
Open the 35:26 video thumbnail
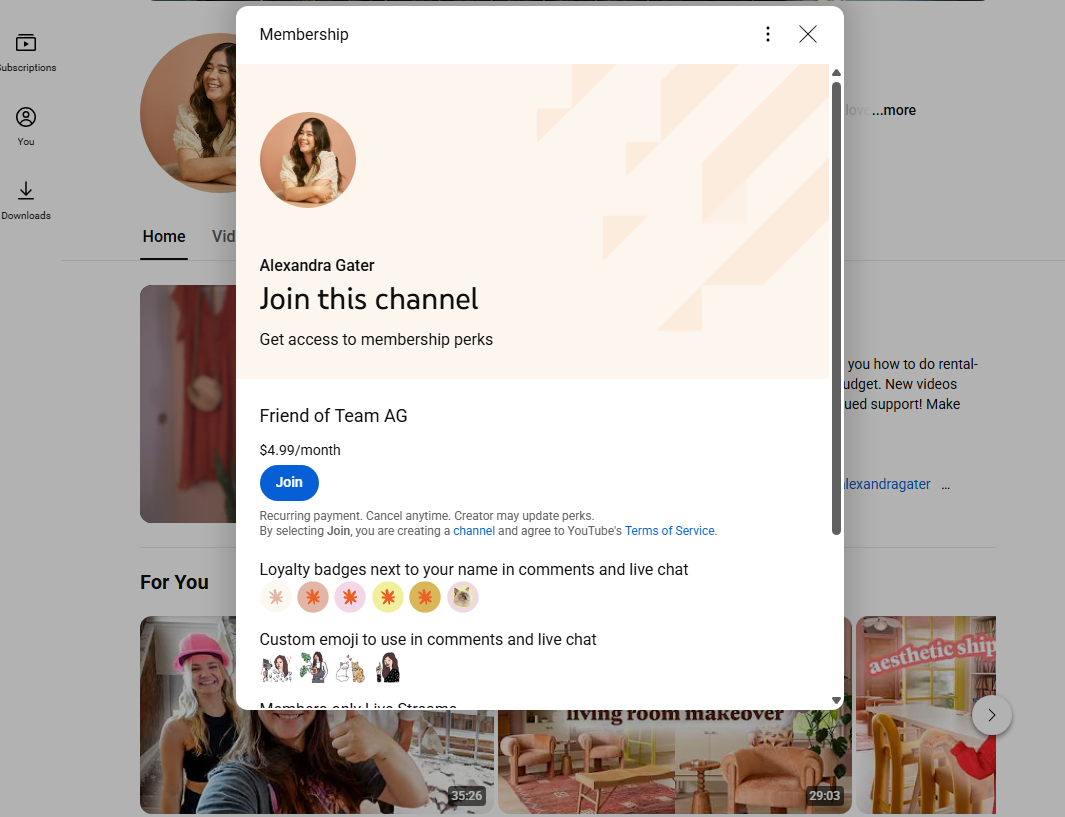317,714
